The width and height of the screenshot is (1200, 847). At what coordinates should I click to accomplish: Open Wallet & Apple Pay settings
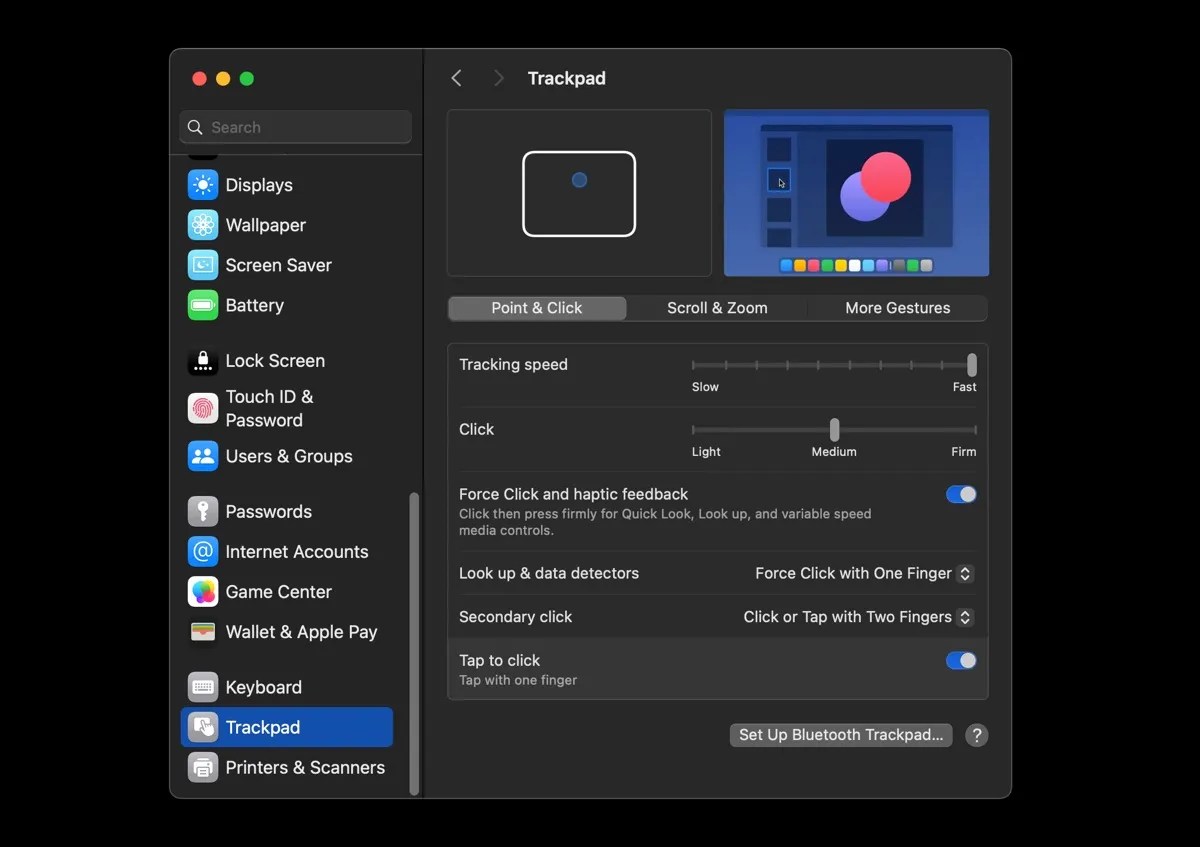[202, 632]
